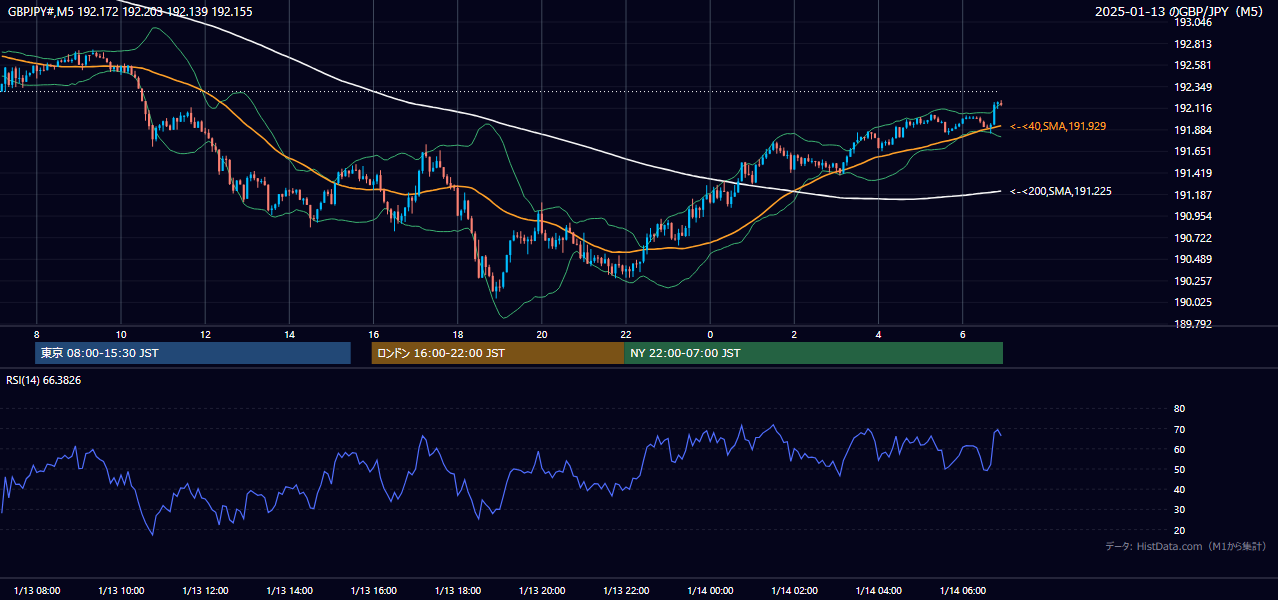
Task: Click price axis value 191.651
Action: [x=1193, y=151]
